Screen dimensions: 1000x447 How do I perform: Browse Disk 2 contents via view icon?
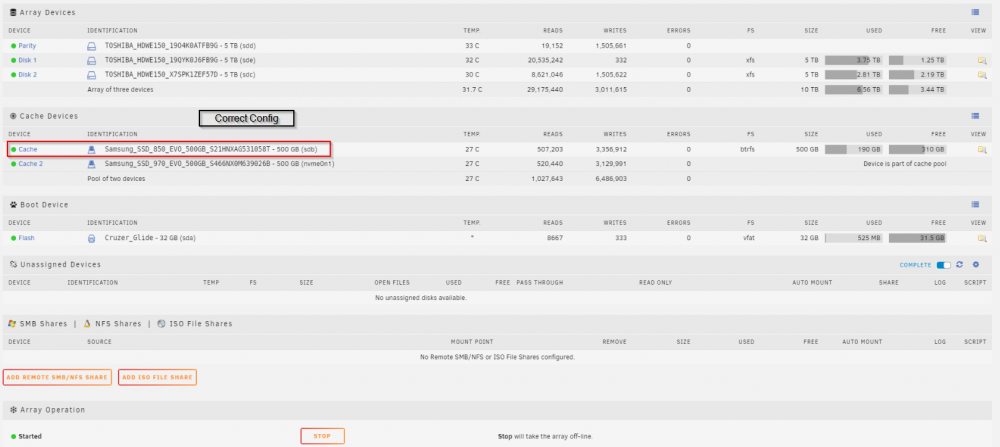click(982, 75)
